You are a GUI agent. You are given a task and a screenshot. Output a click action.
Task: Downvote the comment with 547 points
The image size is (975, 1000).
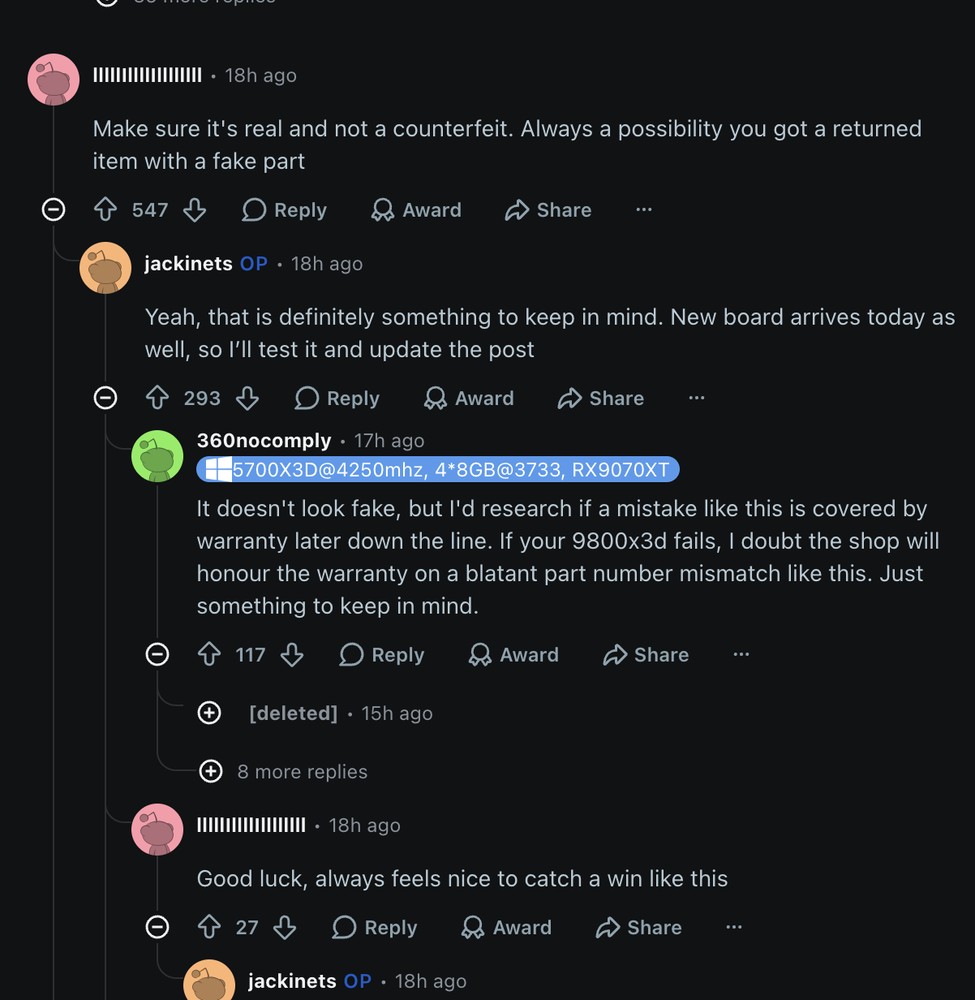coord(194,210)
